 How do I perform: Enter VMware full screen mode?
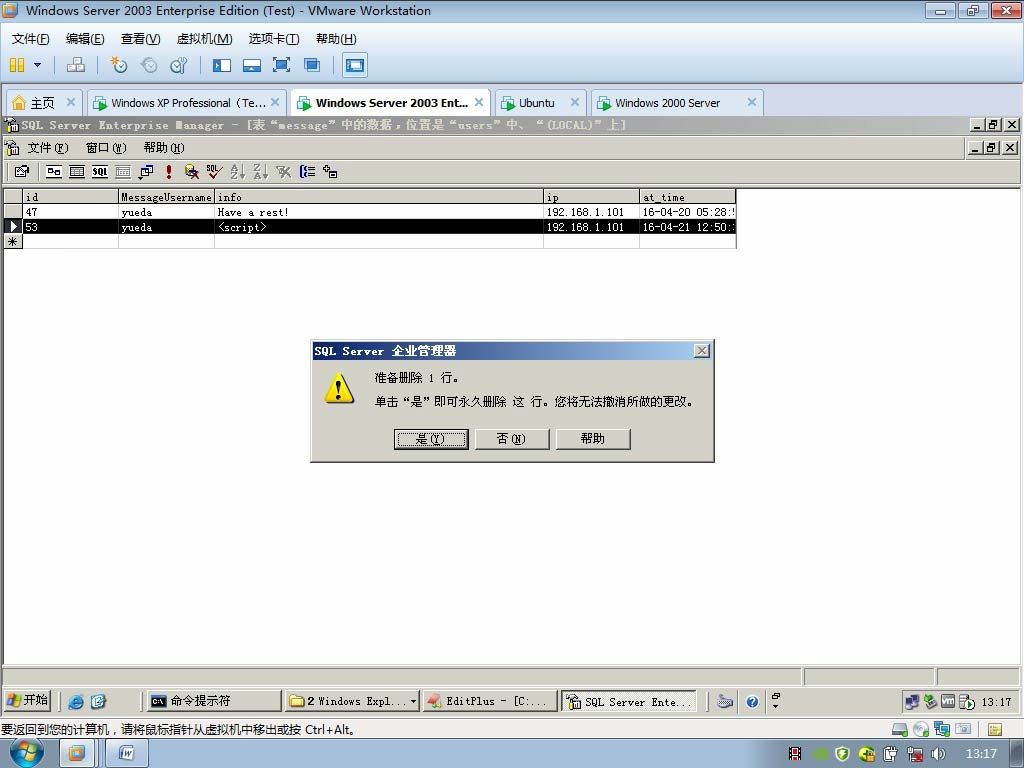tap(281, 65)
